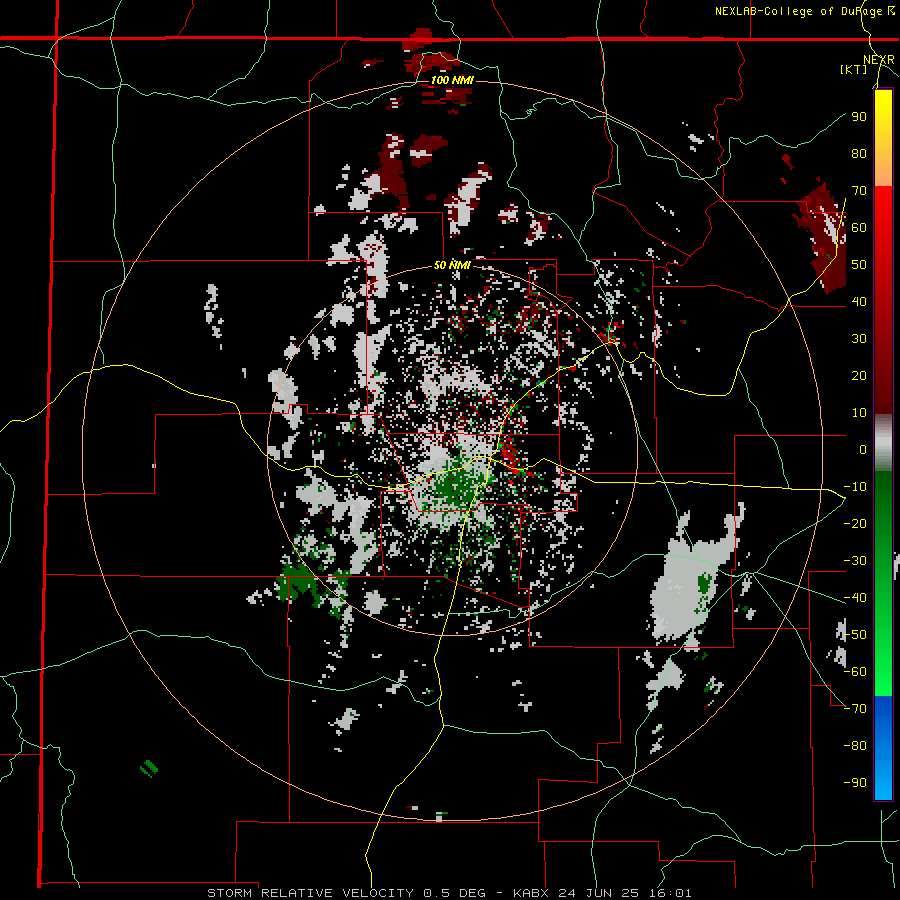The width and height of the screenshot is (900, 900).
Task: Click the -30 knot label on scale
Action: point(855,561)
